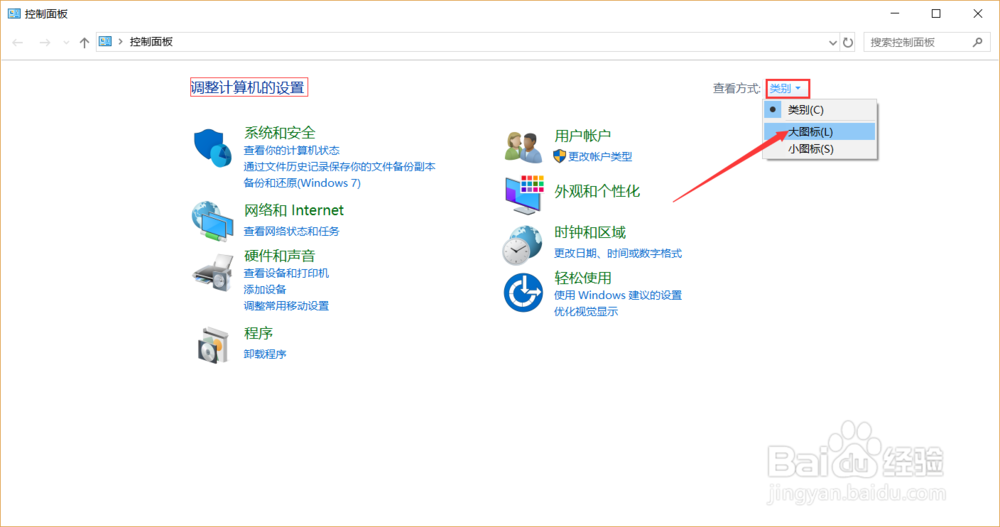Click 通过文件历史记录保存你的文件备份副本 link

click(x=339, y=167)
